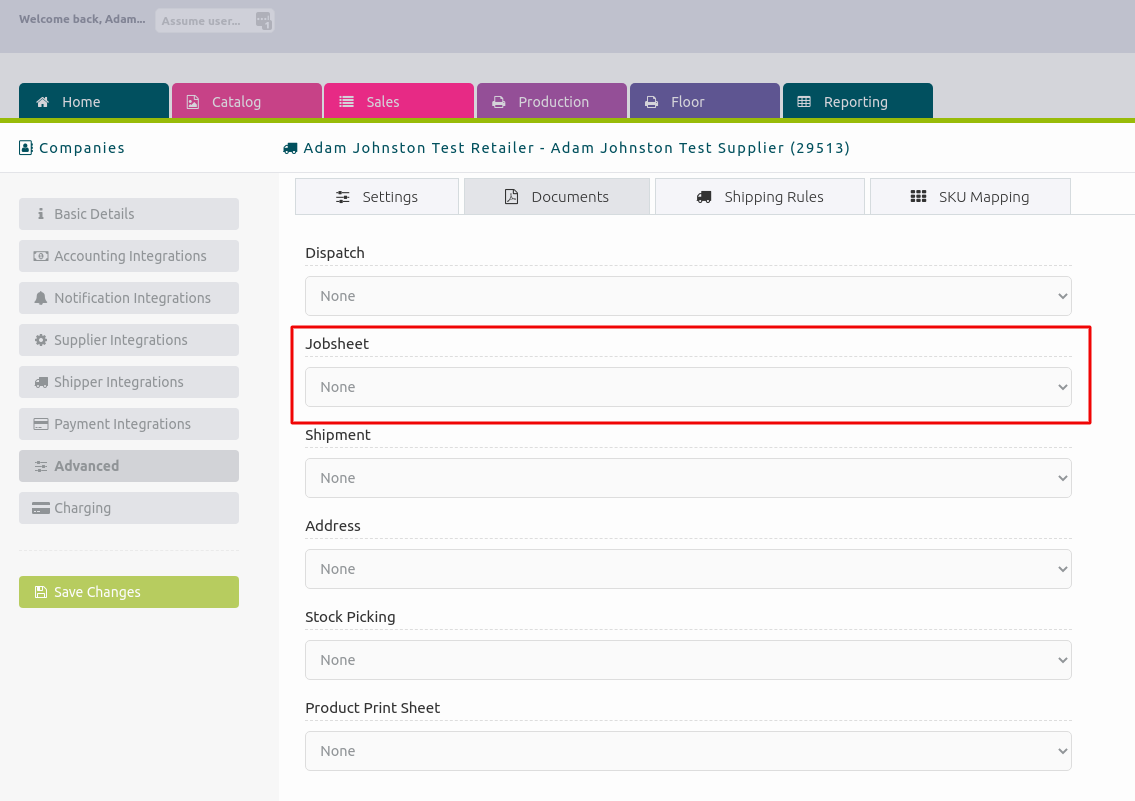
Task: Click the Floor tab printer icon
Action: click(x=651, y=102)
